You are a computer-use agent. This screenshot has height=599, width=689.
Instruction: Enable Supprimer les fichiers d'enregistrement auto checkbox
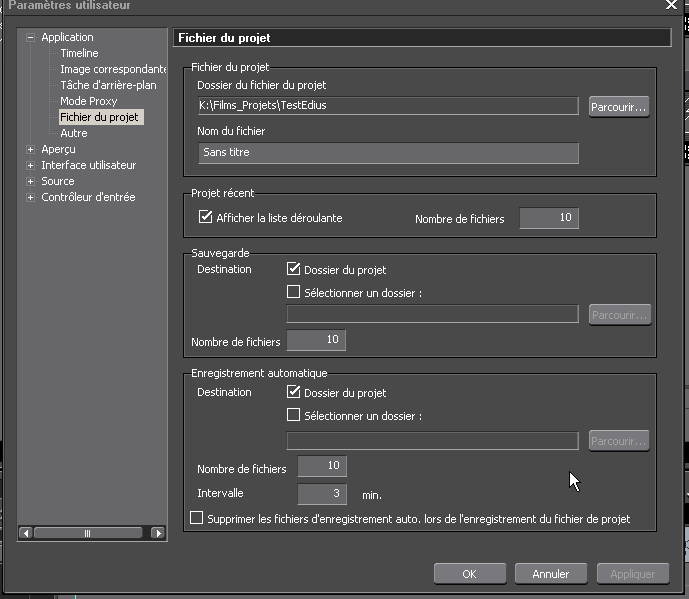click(197, 519)
